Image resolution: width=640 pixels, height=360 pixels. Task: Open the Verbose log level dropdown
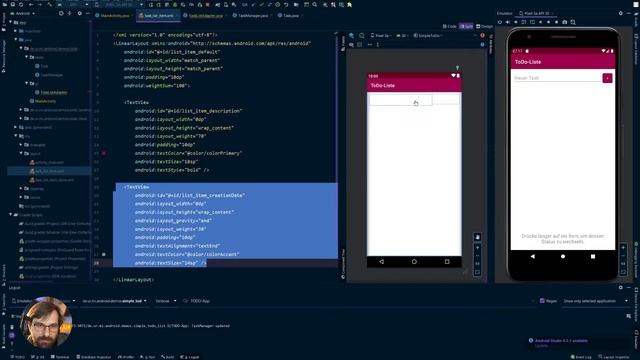tap(165, 301)
